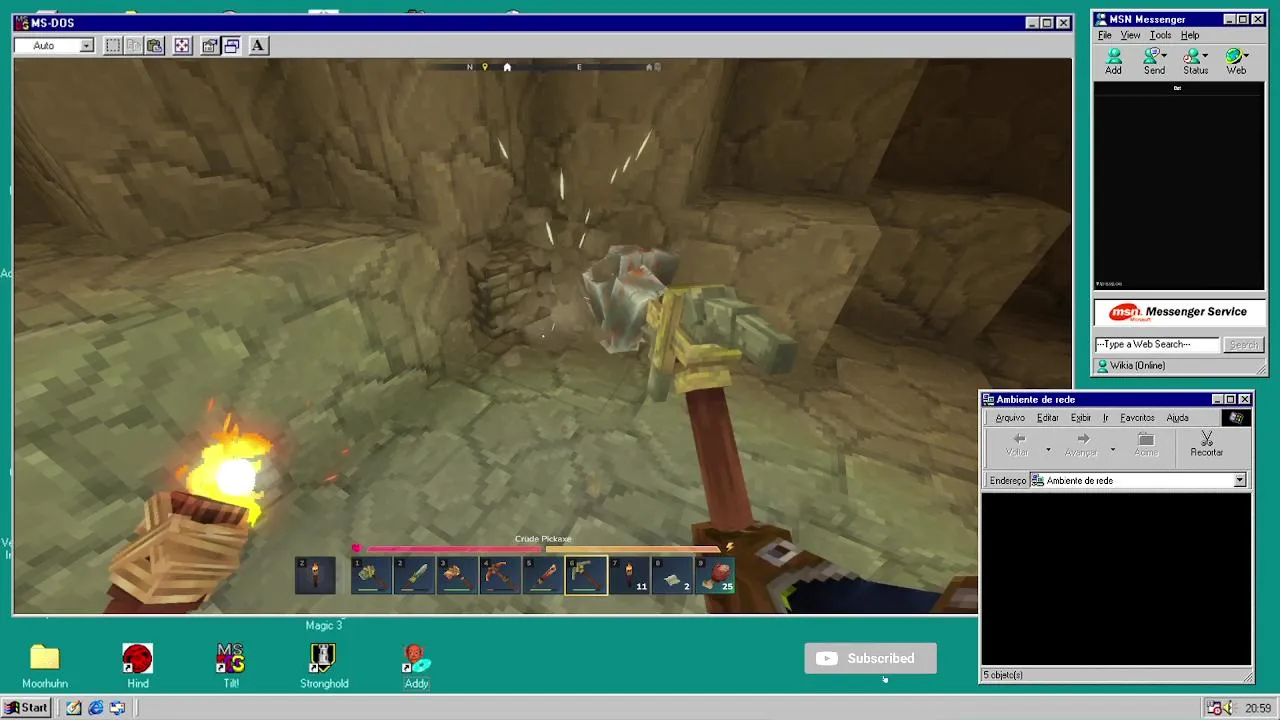
Task: Click the Type a Web Search field
Action: point(1157,344)
